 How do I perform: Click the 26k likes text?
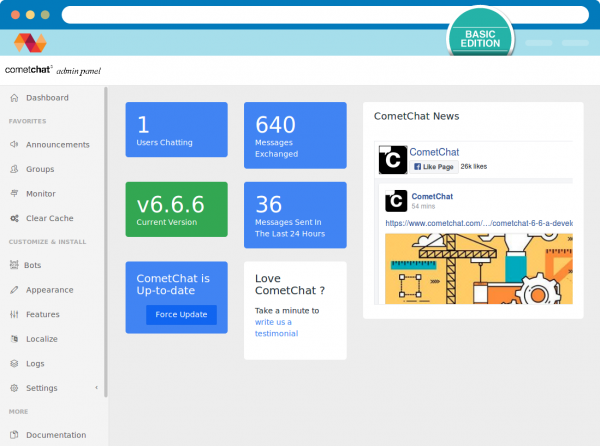[474, 166]
